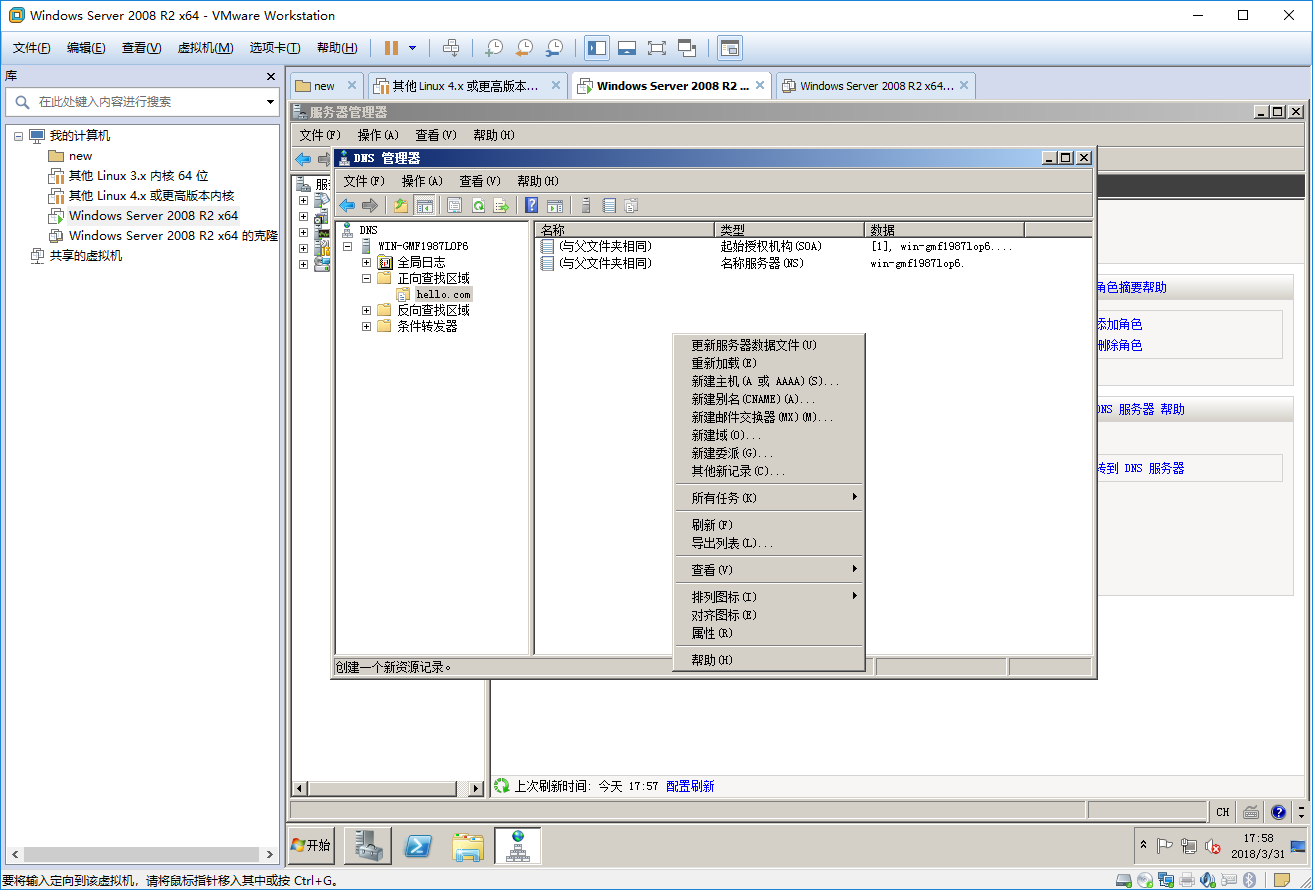The width and height of the screenshot is (1313, 890).
Task: Click the up-one-level folder icon in DNS toolbar
Action: point(400,205)
